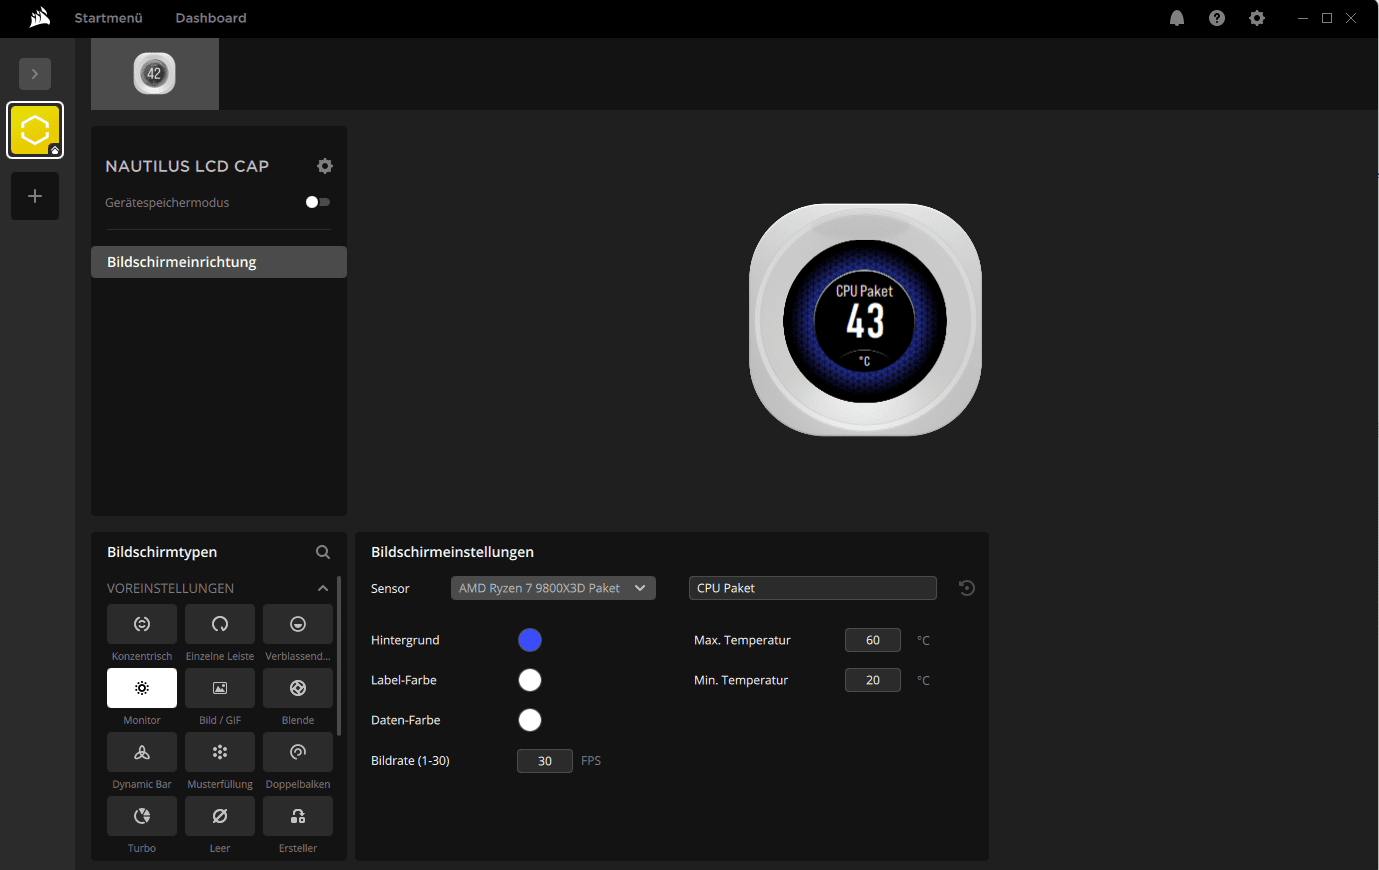Image resolution: width=1379 pixels, height=870 pixels.
Task: Click the Corsair sails logo
Action: [x=40, y=17]
